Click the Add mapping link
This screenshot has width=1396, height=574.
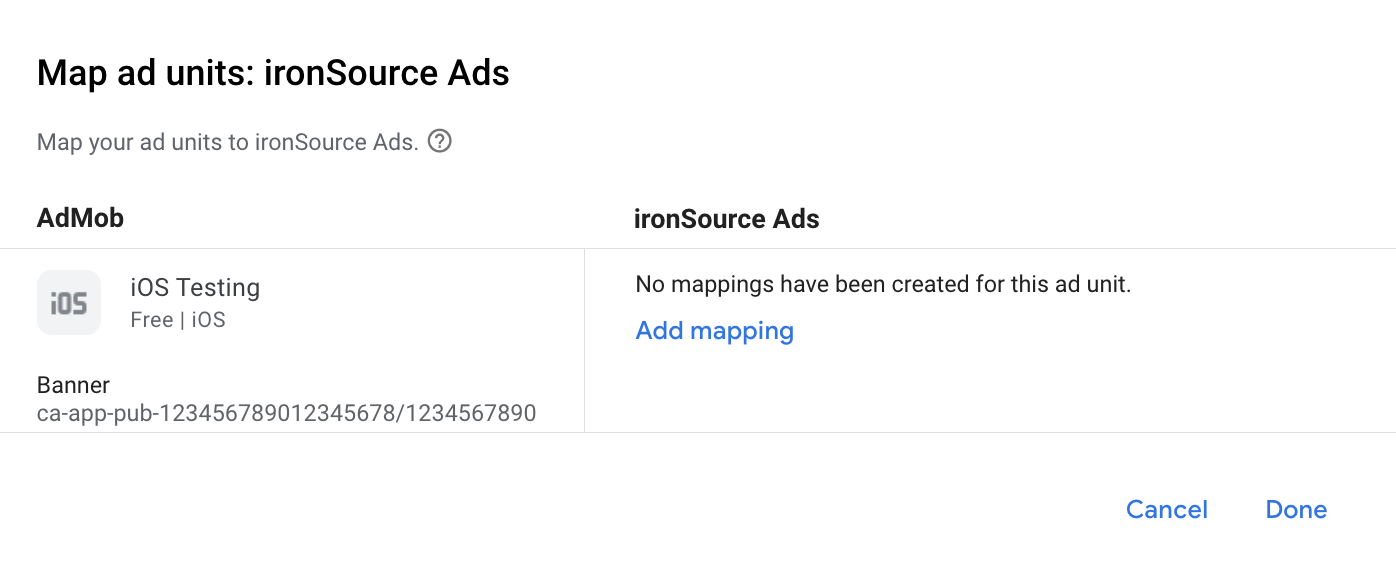click(x=714, y=331)
